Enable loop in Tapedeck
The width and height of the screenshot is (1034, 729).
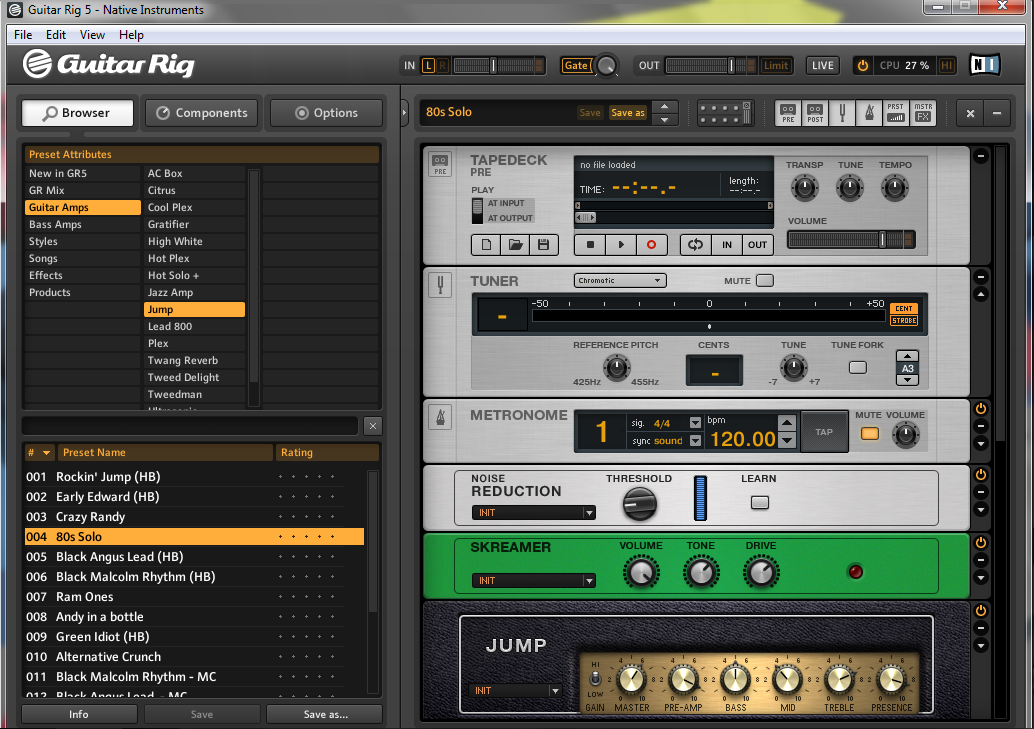point(696,245)
